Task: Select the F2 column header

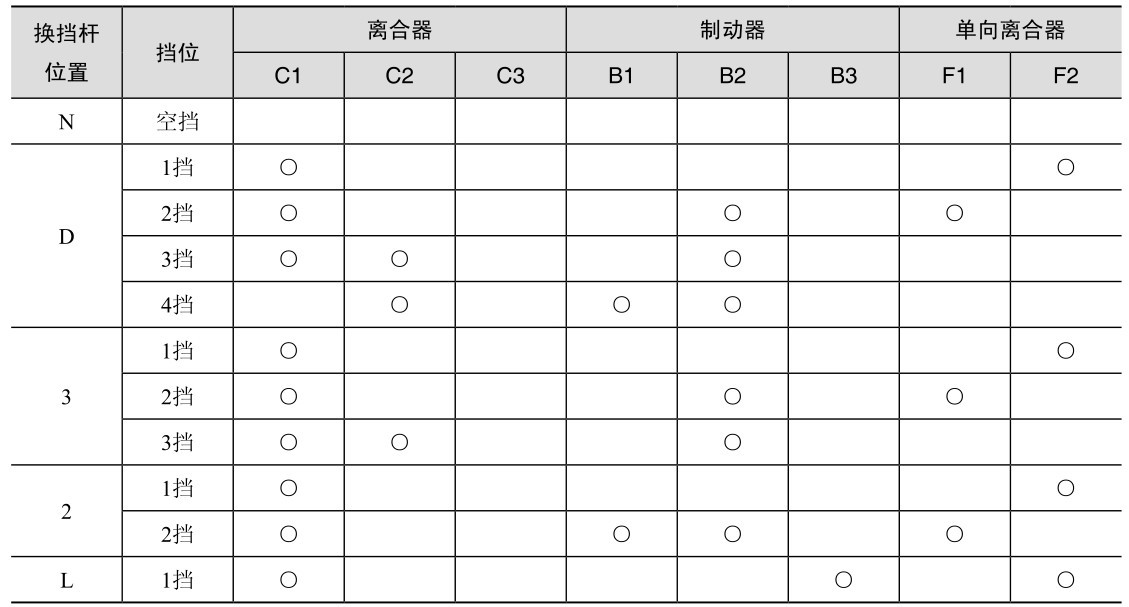Action: point(1065,76)
